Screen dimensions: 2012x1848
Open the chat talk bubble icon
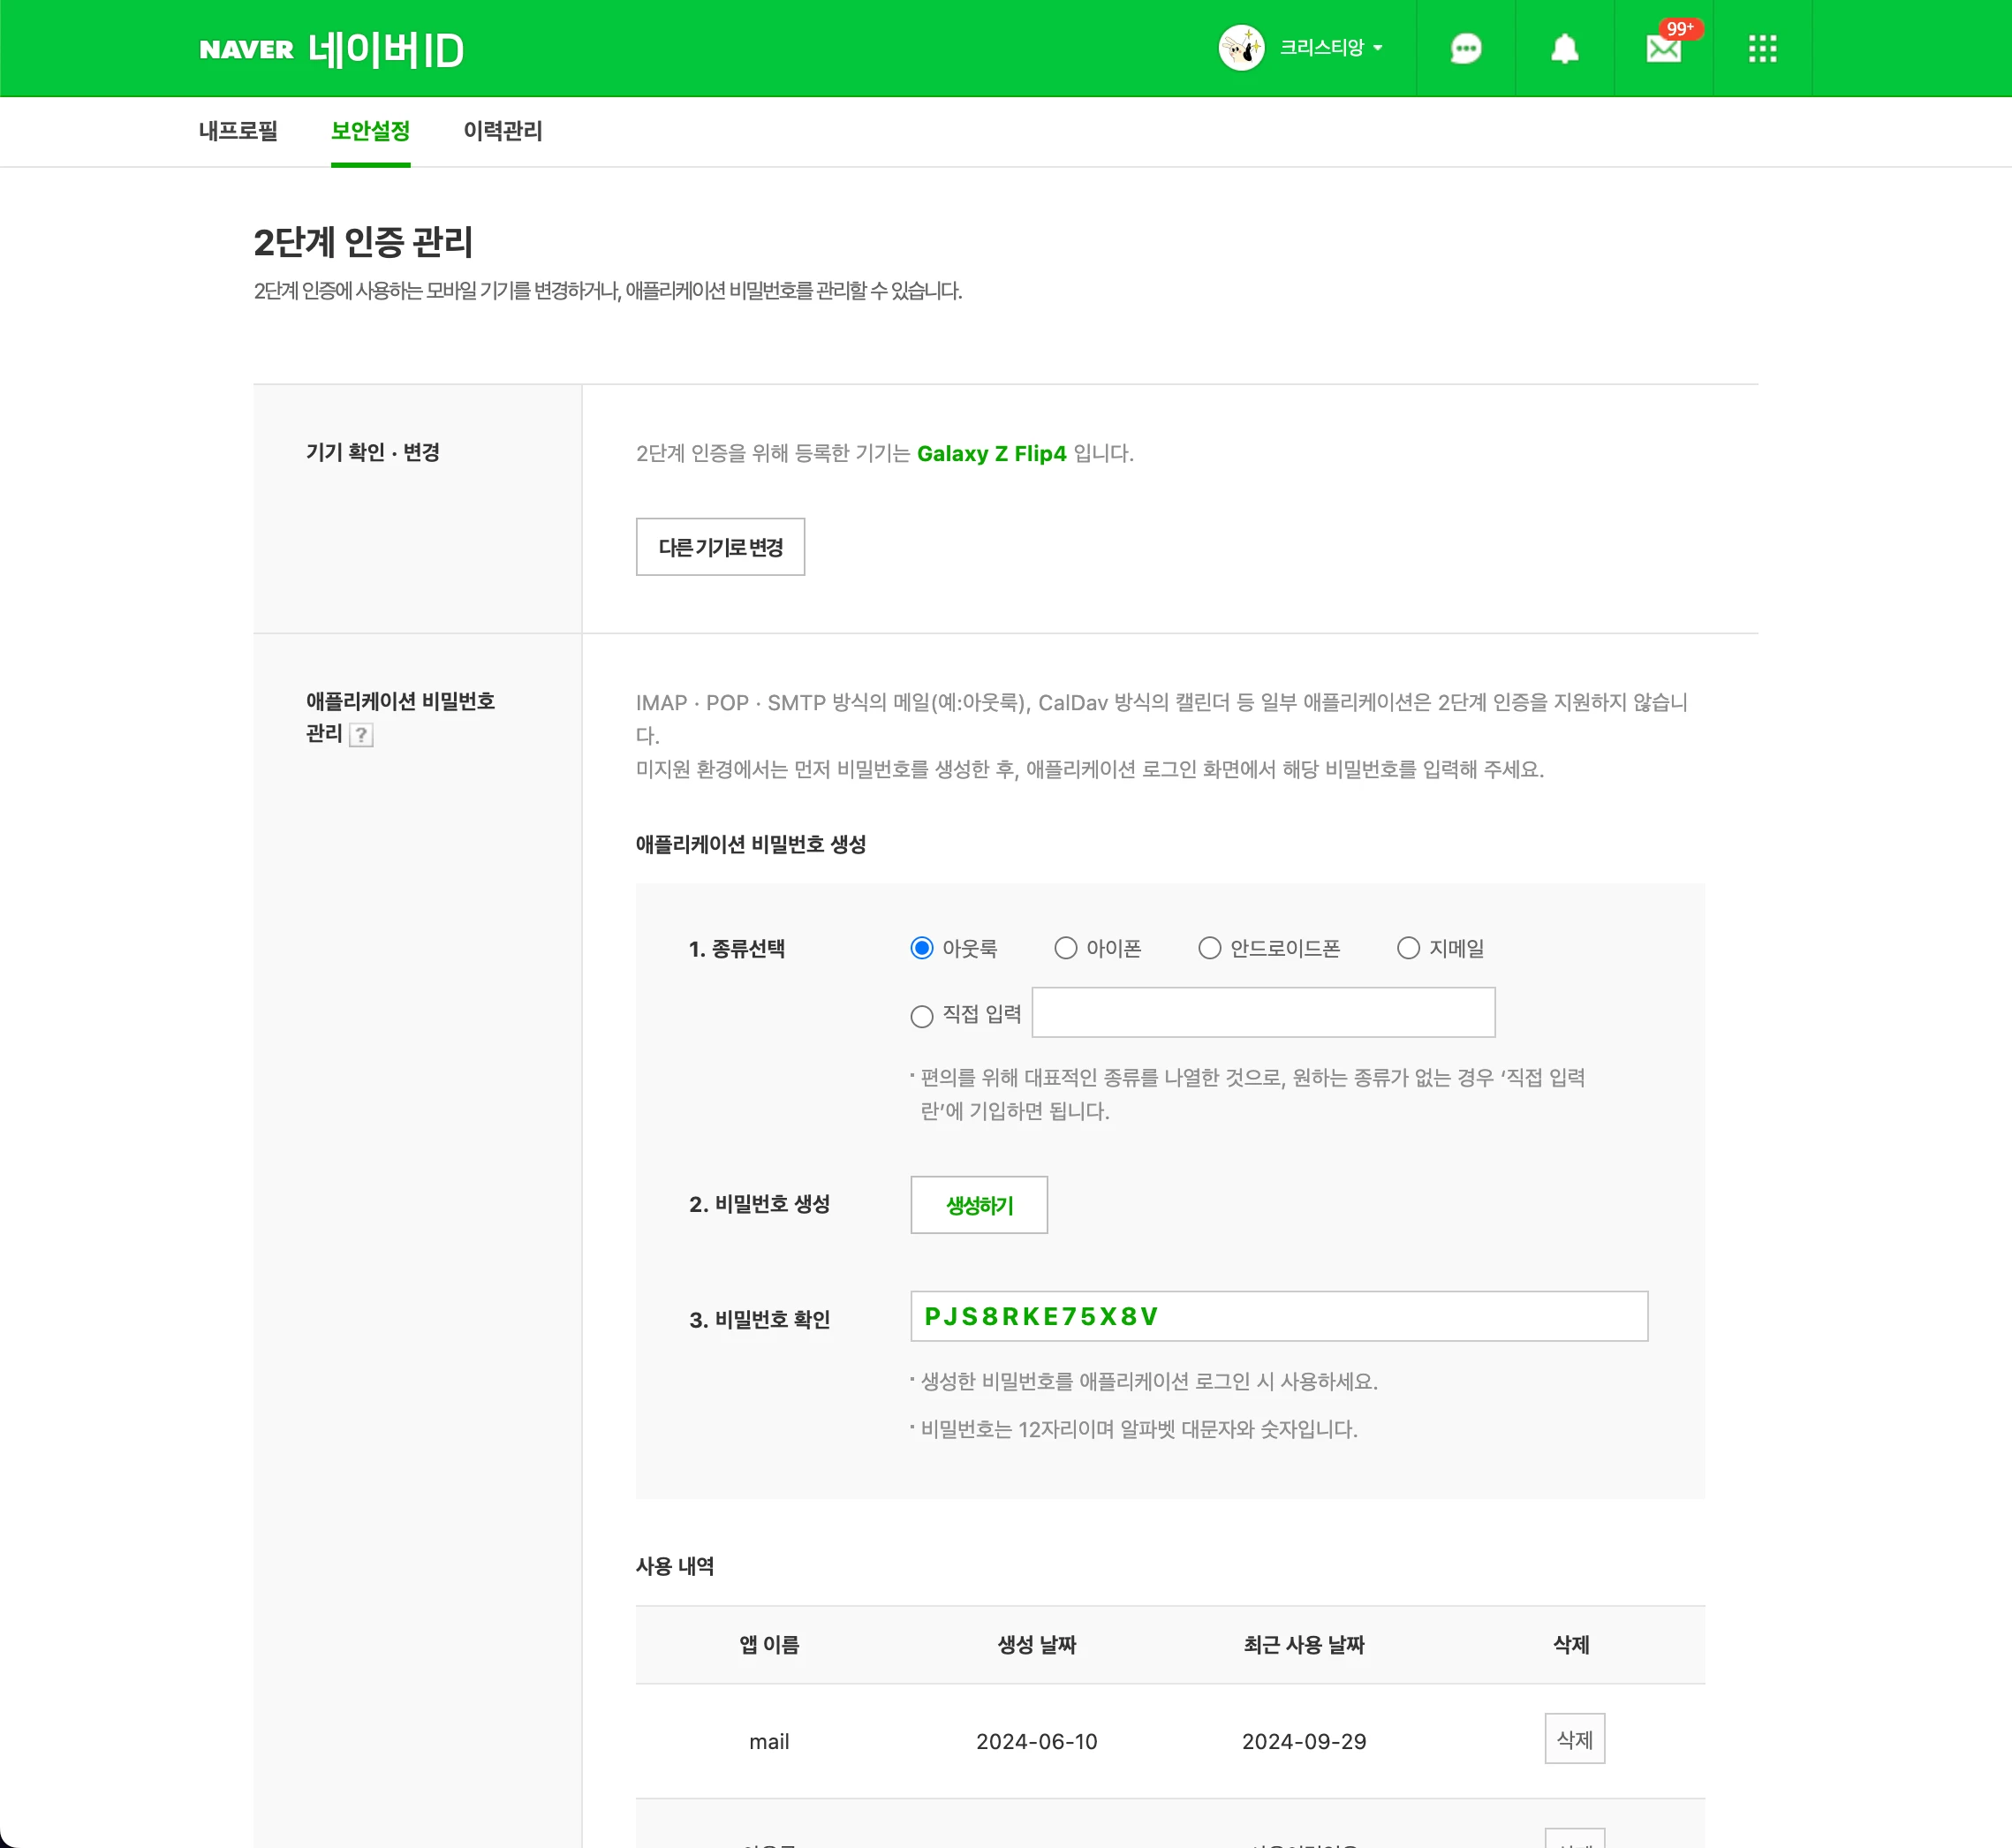pos(1465,49)
